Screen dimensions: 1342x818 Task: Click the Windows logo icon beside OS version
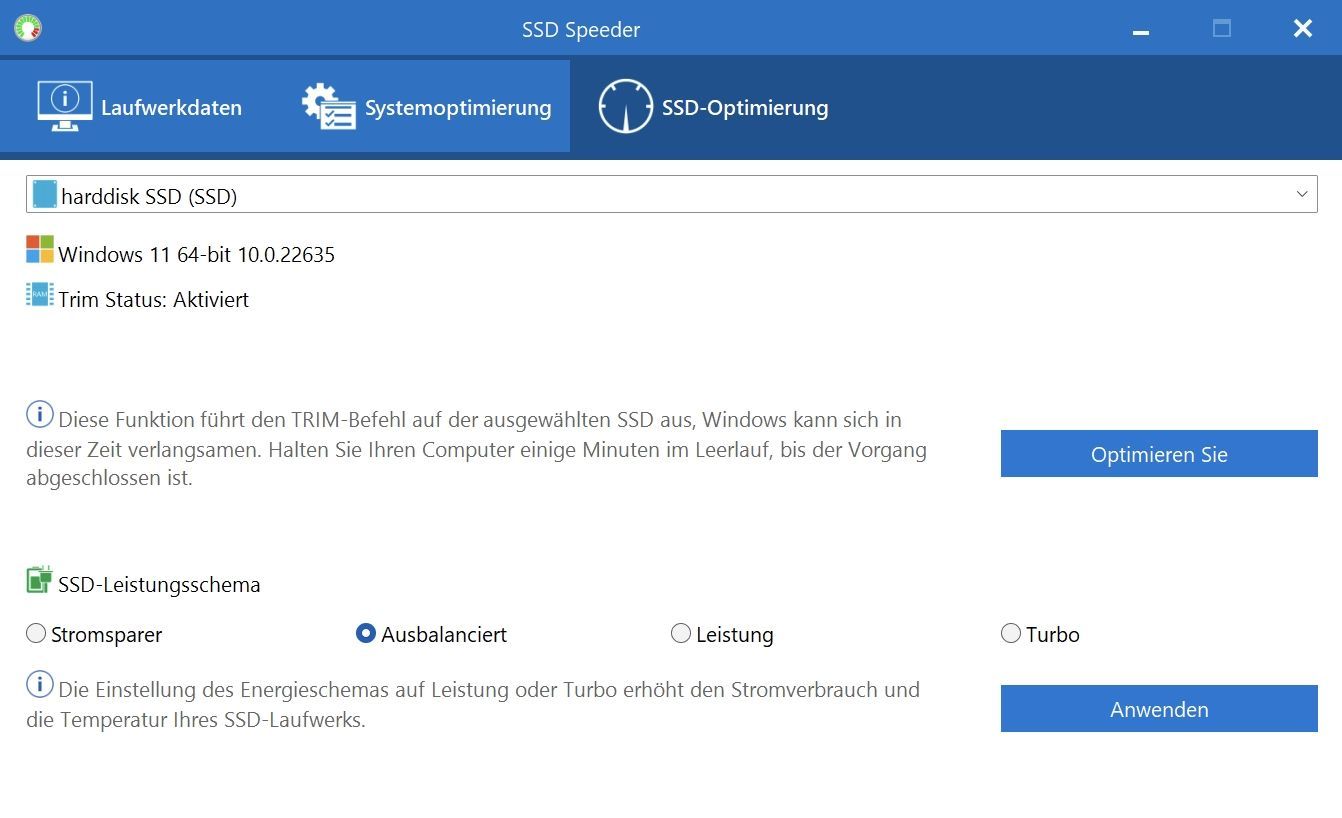tap(40, 250)
